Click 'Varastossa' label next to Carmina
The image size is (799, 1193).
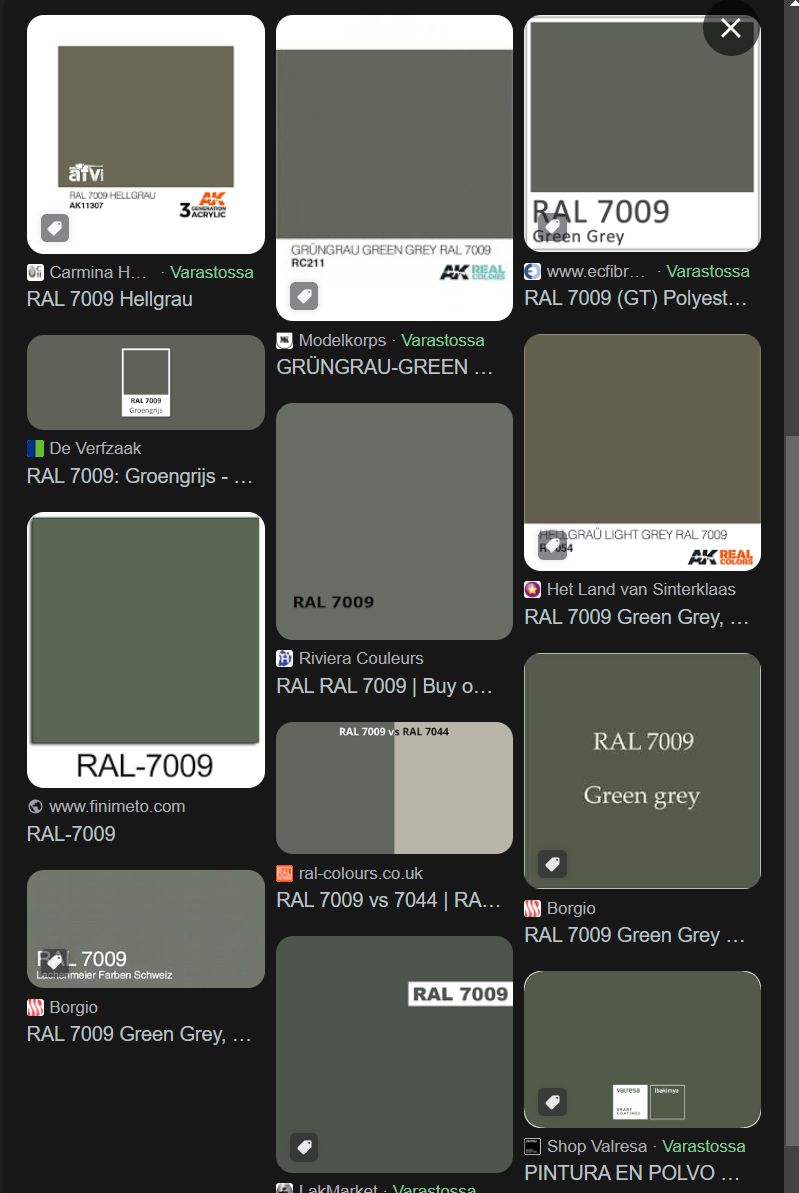212,272
